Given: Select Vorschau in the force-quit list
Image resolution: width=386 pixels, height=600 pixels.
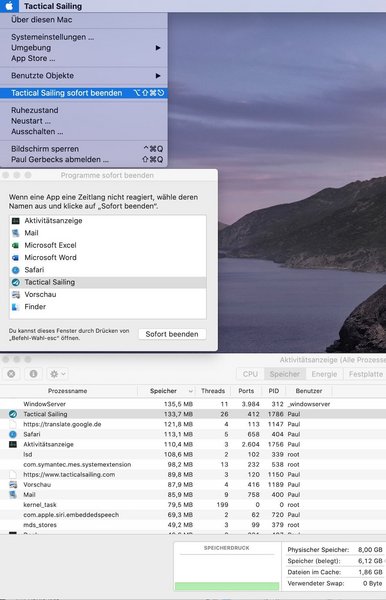Looking at the screenshot, I should [x=107, y=294].
